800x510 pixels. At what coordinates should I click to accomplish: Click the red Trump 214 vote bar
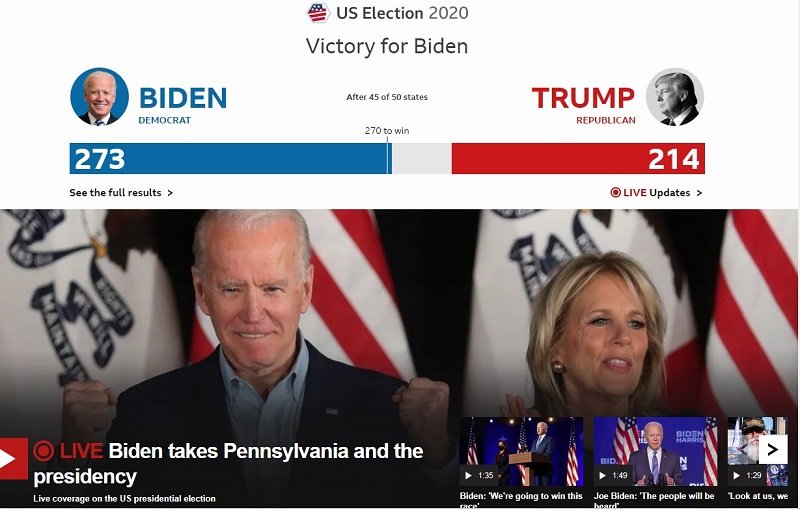tap(578, 159)
